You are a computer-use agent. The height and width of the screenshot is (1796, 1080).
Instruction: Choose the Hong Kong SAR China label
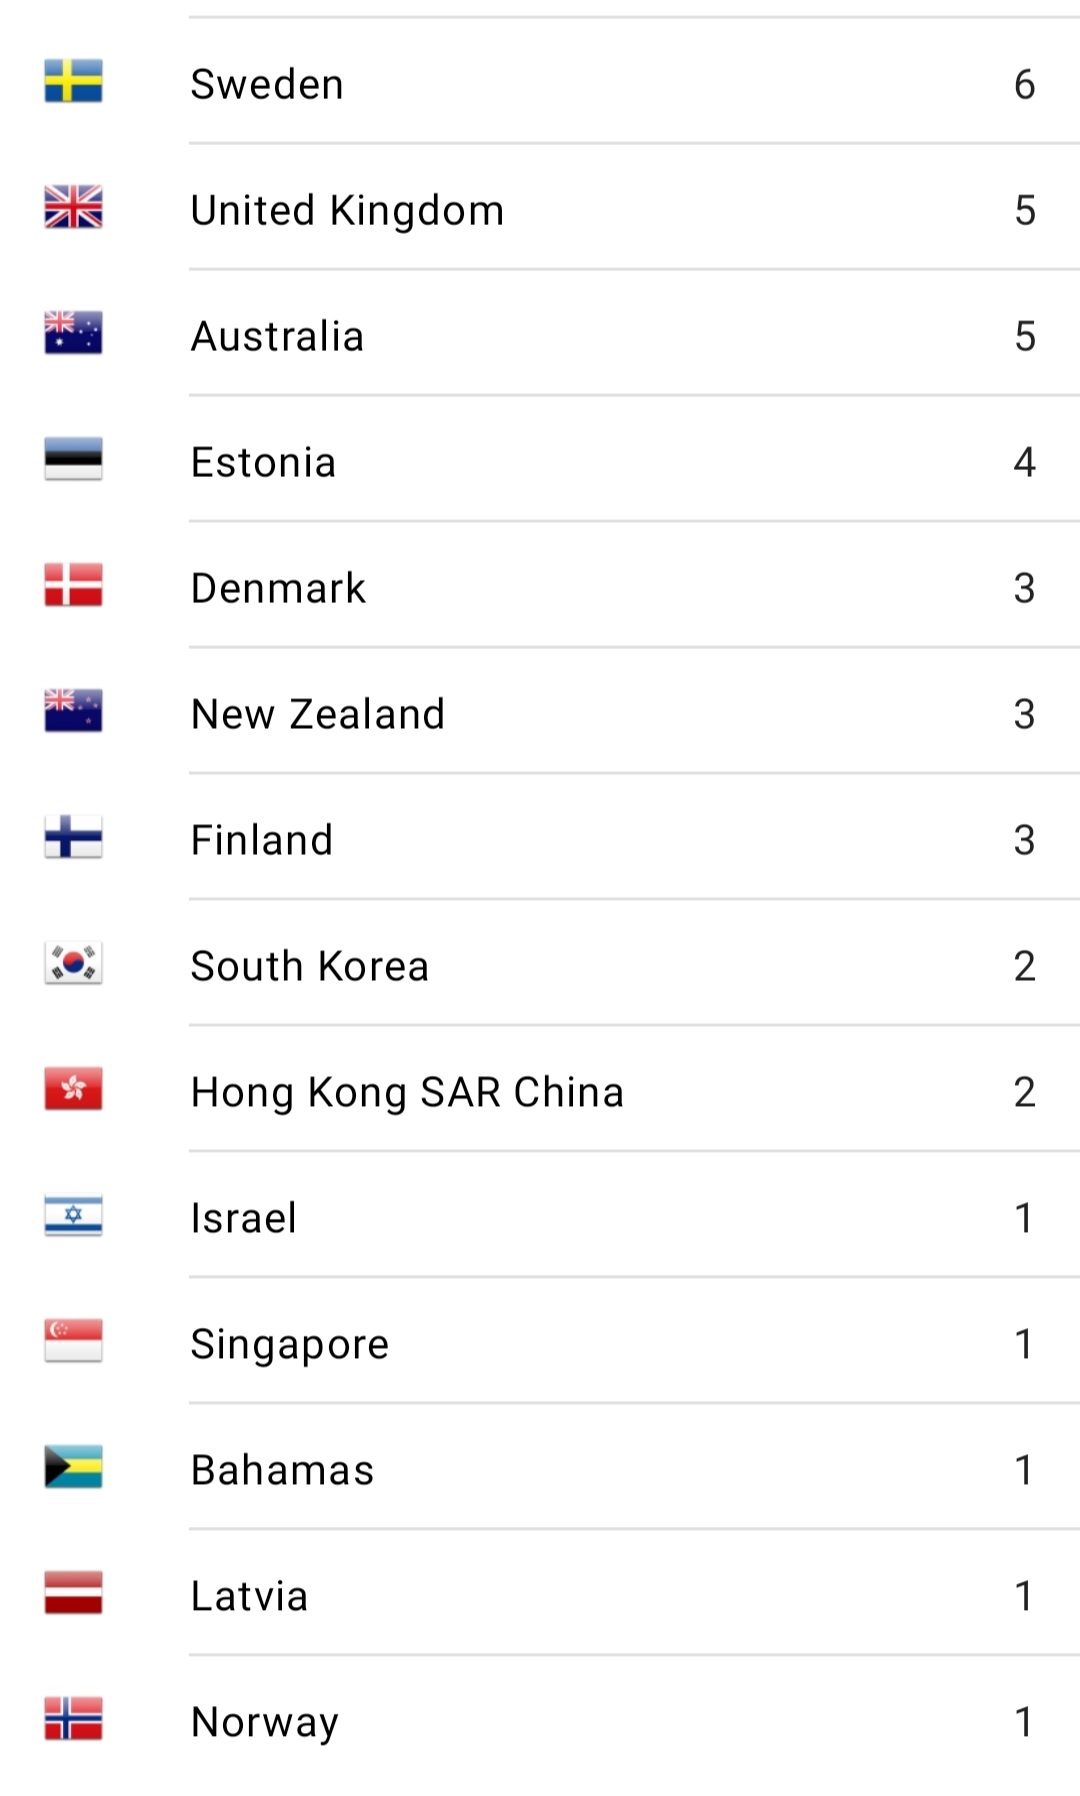tap(407, 1092)
